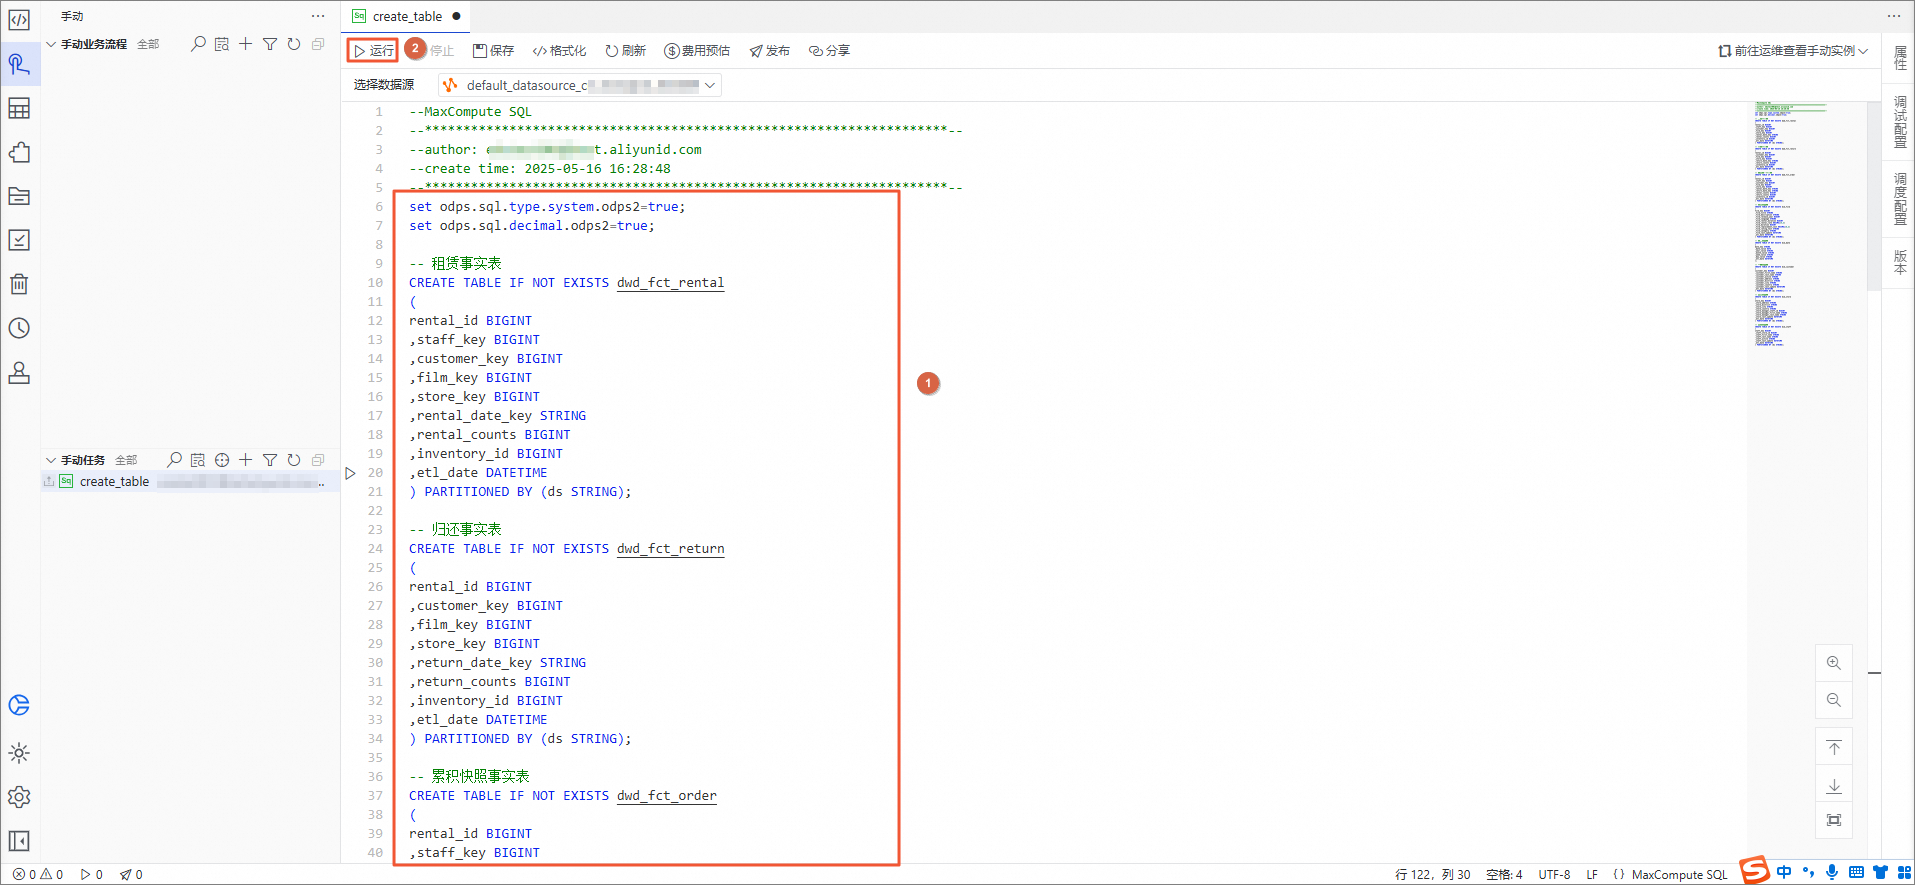This screenshot has height=885, width=1915.
Task: Click the sun theme icon in lower sidebar
Action: [x=19, y=753]
